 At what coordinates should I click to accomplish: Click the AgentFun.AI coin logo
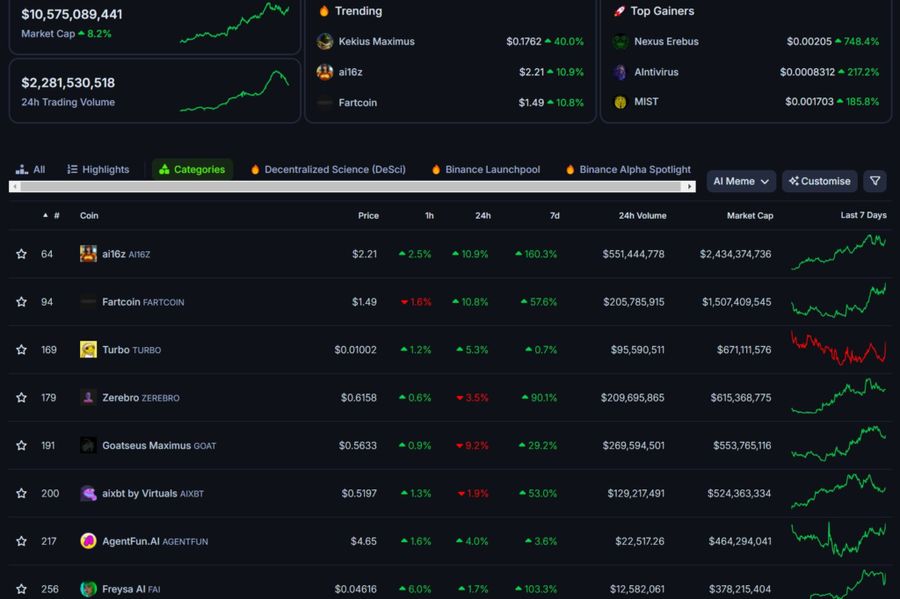[x=88, y=541]
